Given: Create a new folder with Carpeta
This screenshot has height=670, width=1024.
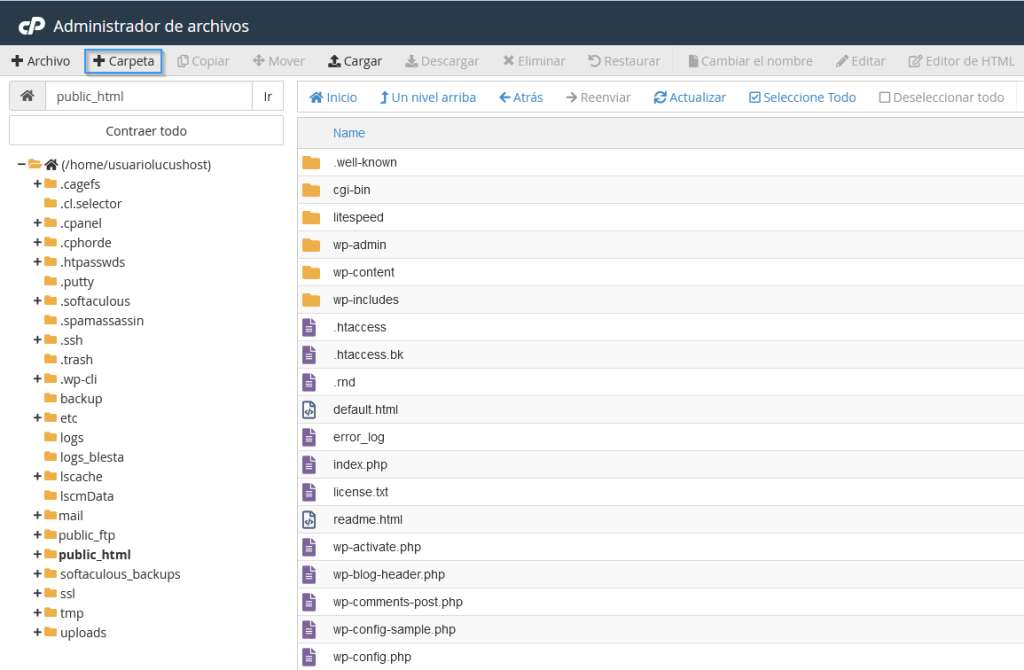Looking at the screenshot, I should 123,61.
